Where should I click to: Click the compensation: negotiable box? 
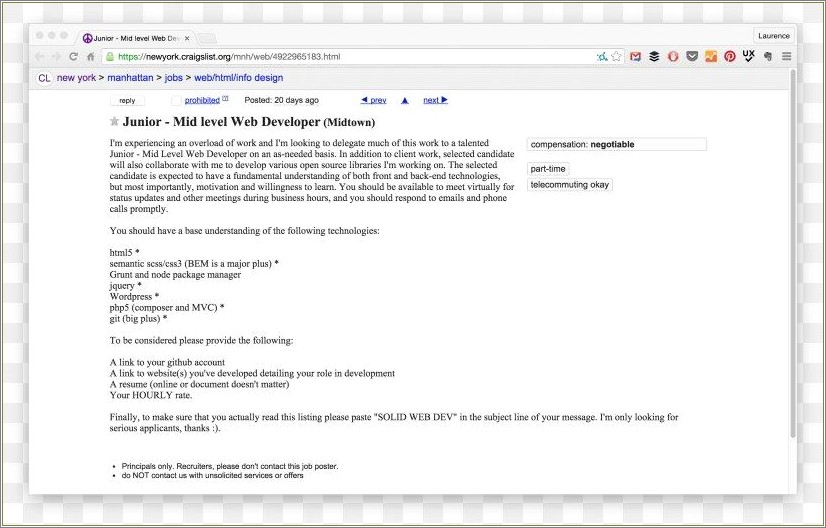click(x=616, y=144)
